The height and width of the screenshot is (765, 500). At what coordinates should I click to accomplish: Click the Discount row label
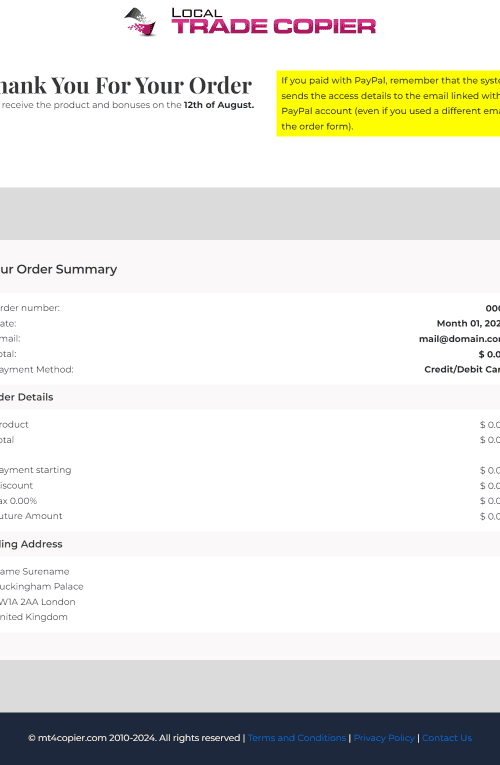pos(17,485)
